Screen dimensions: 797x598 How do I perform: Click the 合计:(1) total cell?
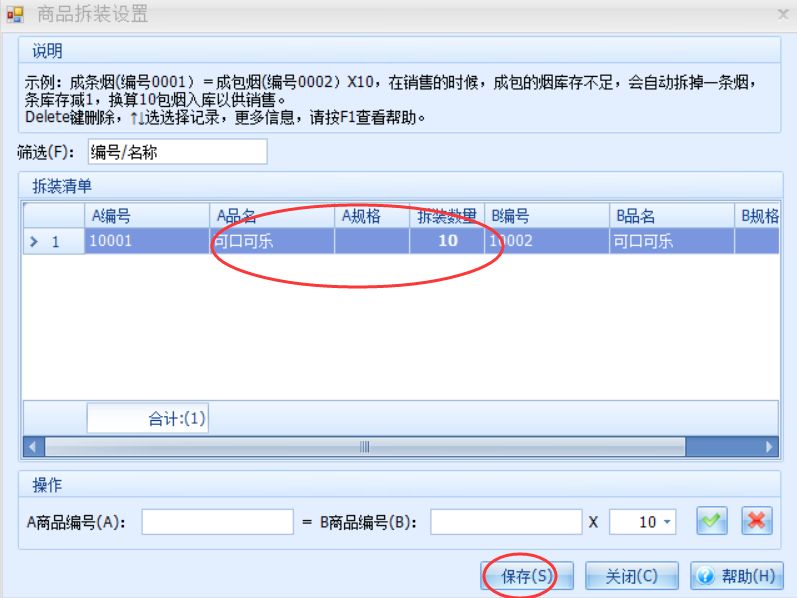147,418
